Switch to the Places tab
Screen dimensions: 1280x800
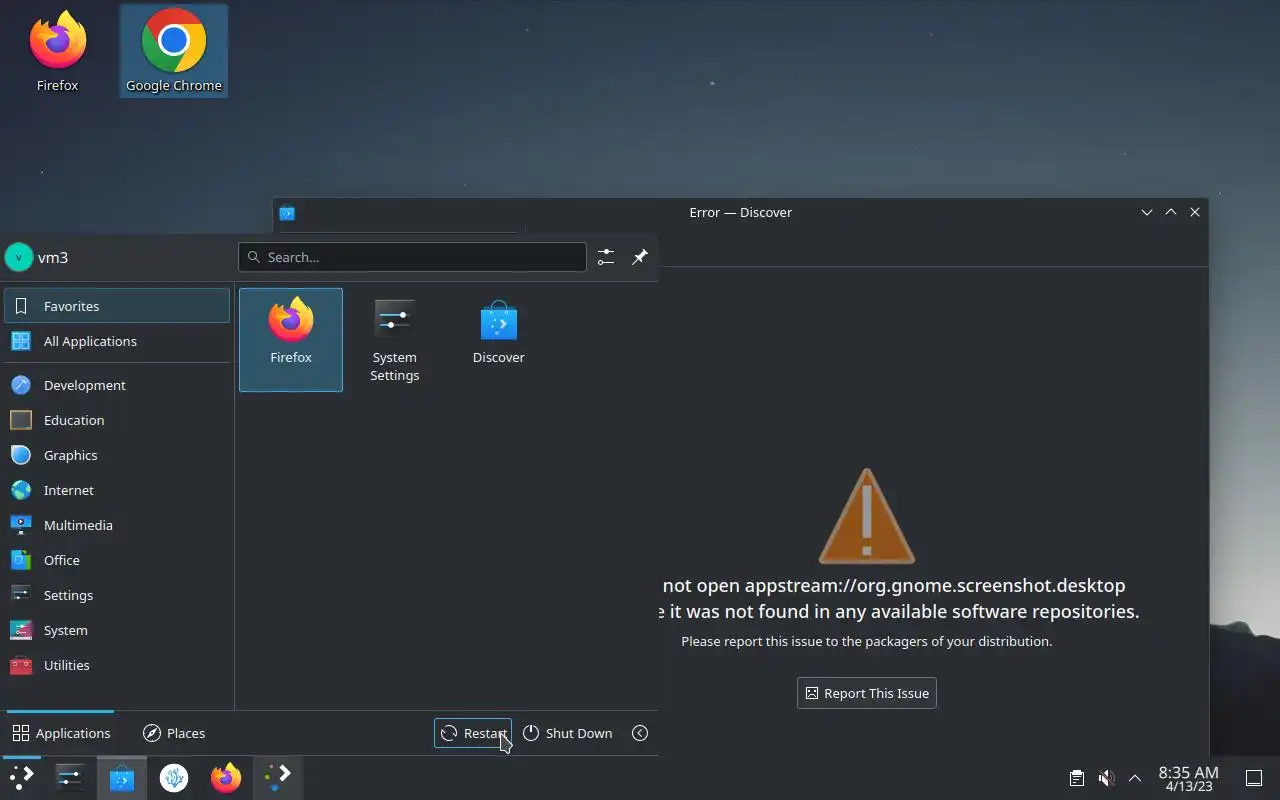(x=174, y=733)
